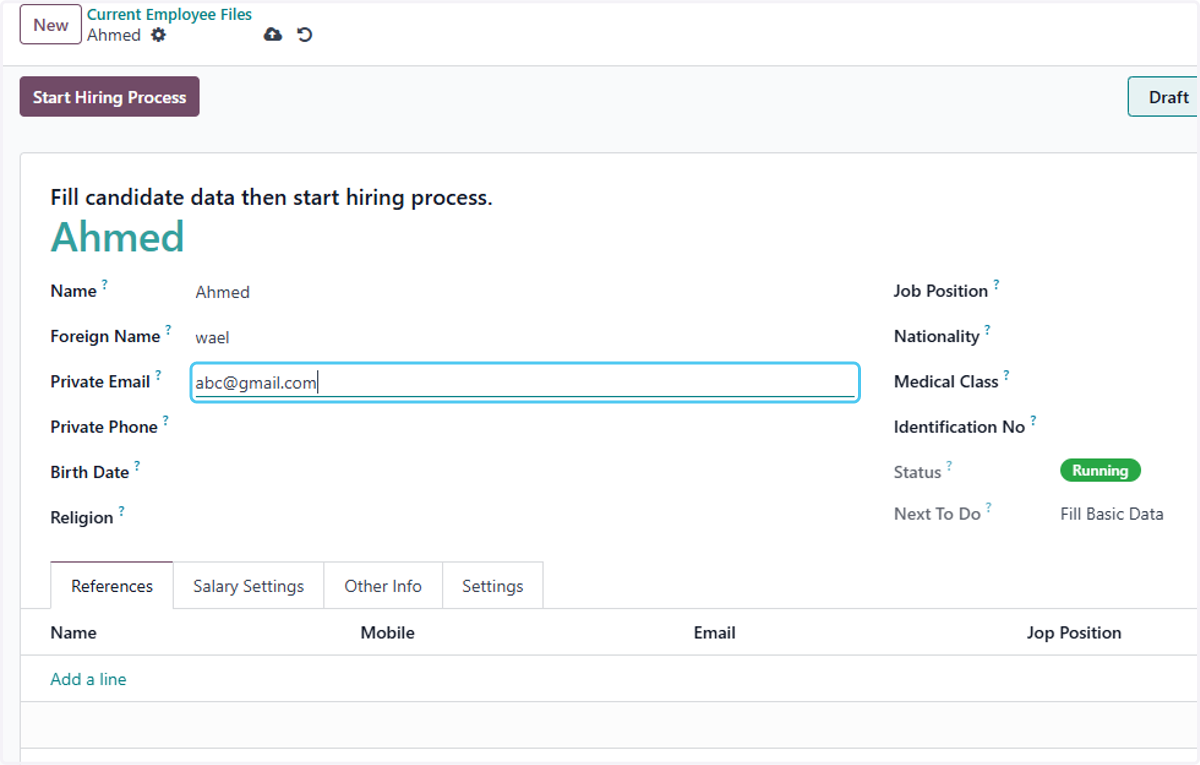Click the cloud save icon

[x=272, y=35]
